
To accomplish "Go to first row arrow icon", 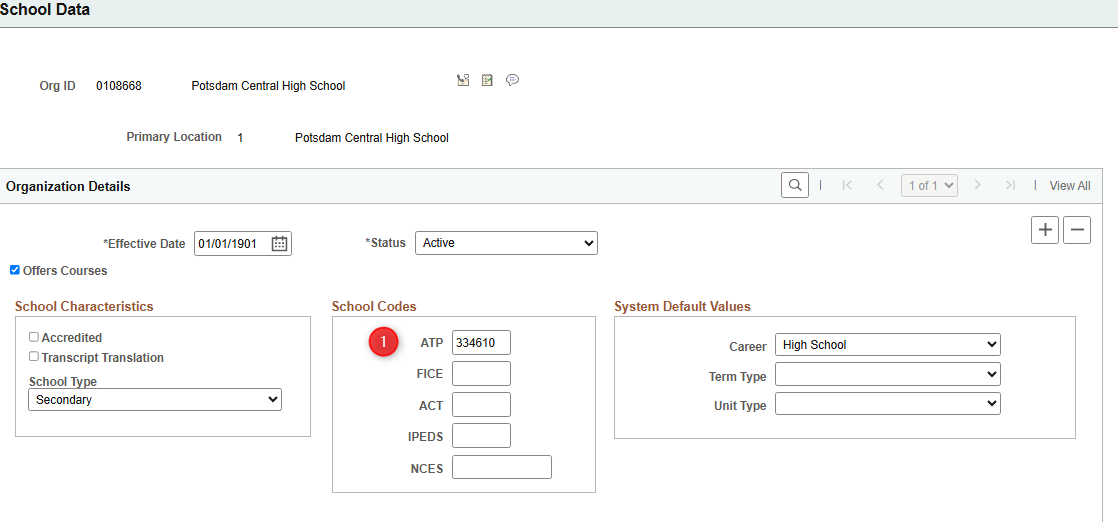I will (x=847, y=185).
